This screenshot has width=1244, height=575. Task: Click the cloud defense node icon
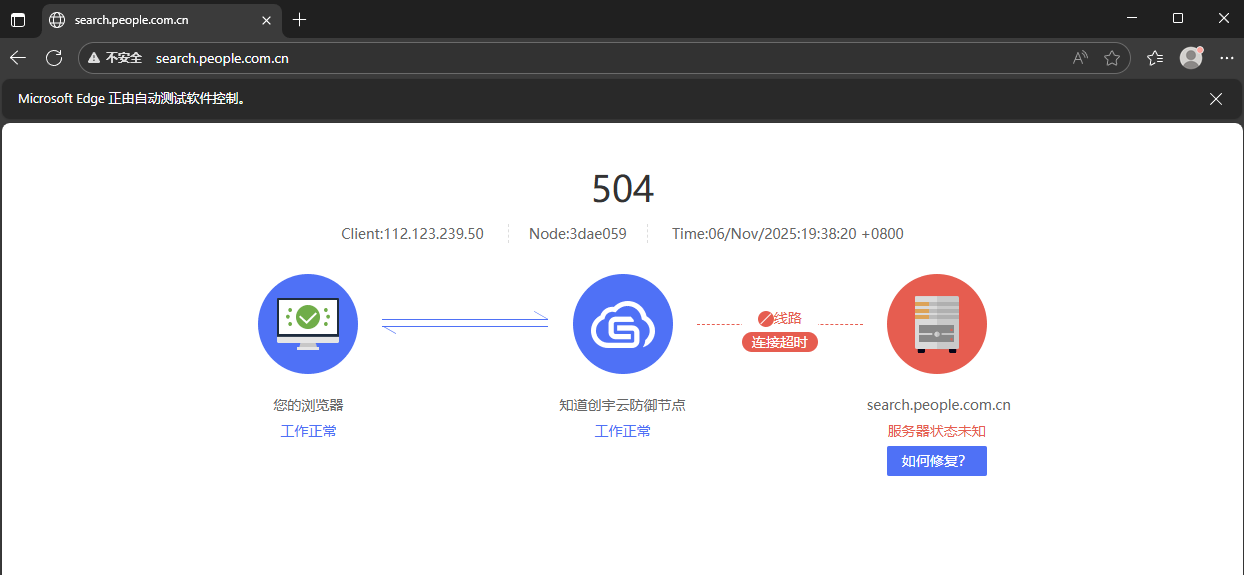coord(622,323)
